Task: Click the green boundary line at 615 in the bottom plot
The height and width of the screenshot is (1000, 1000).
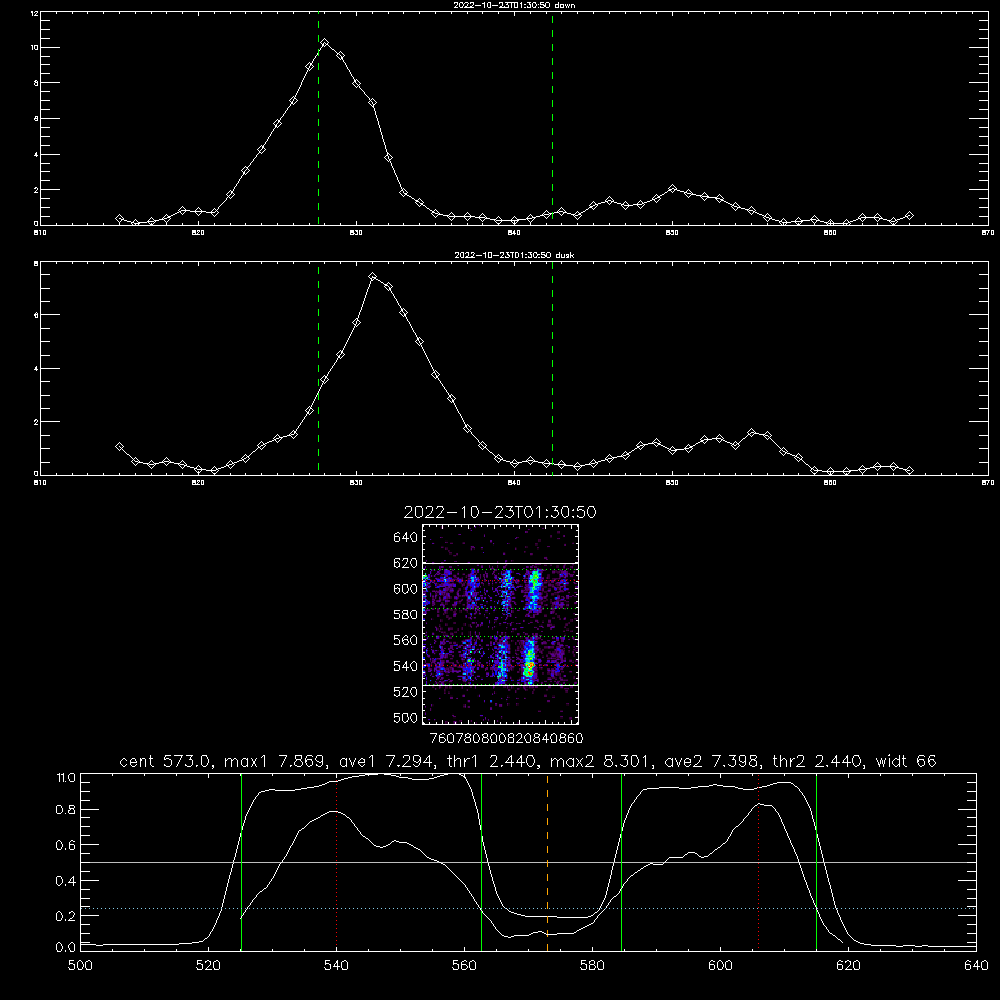Action: [816, 862]
